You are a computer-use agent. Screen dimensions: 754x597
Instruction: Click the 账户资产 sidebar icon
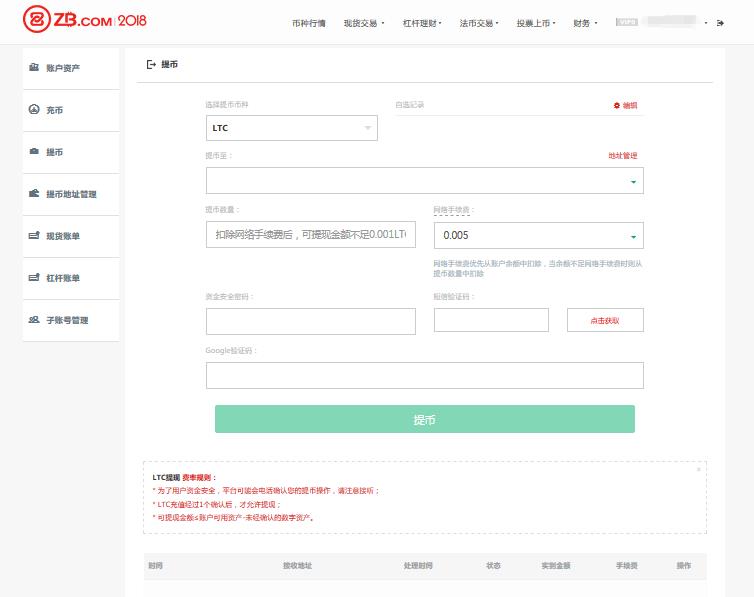point(34,68)
